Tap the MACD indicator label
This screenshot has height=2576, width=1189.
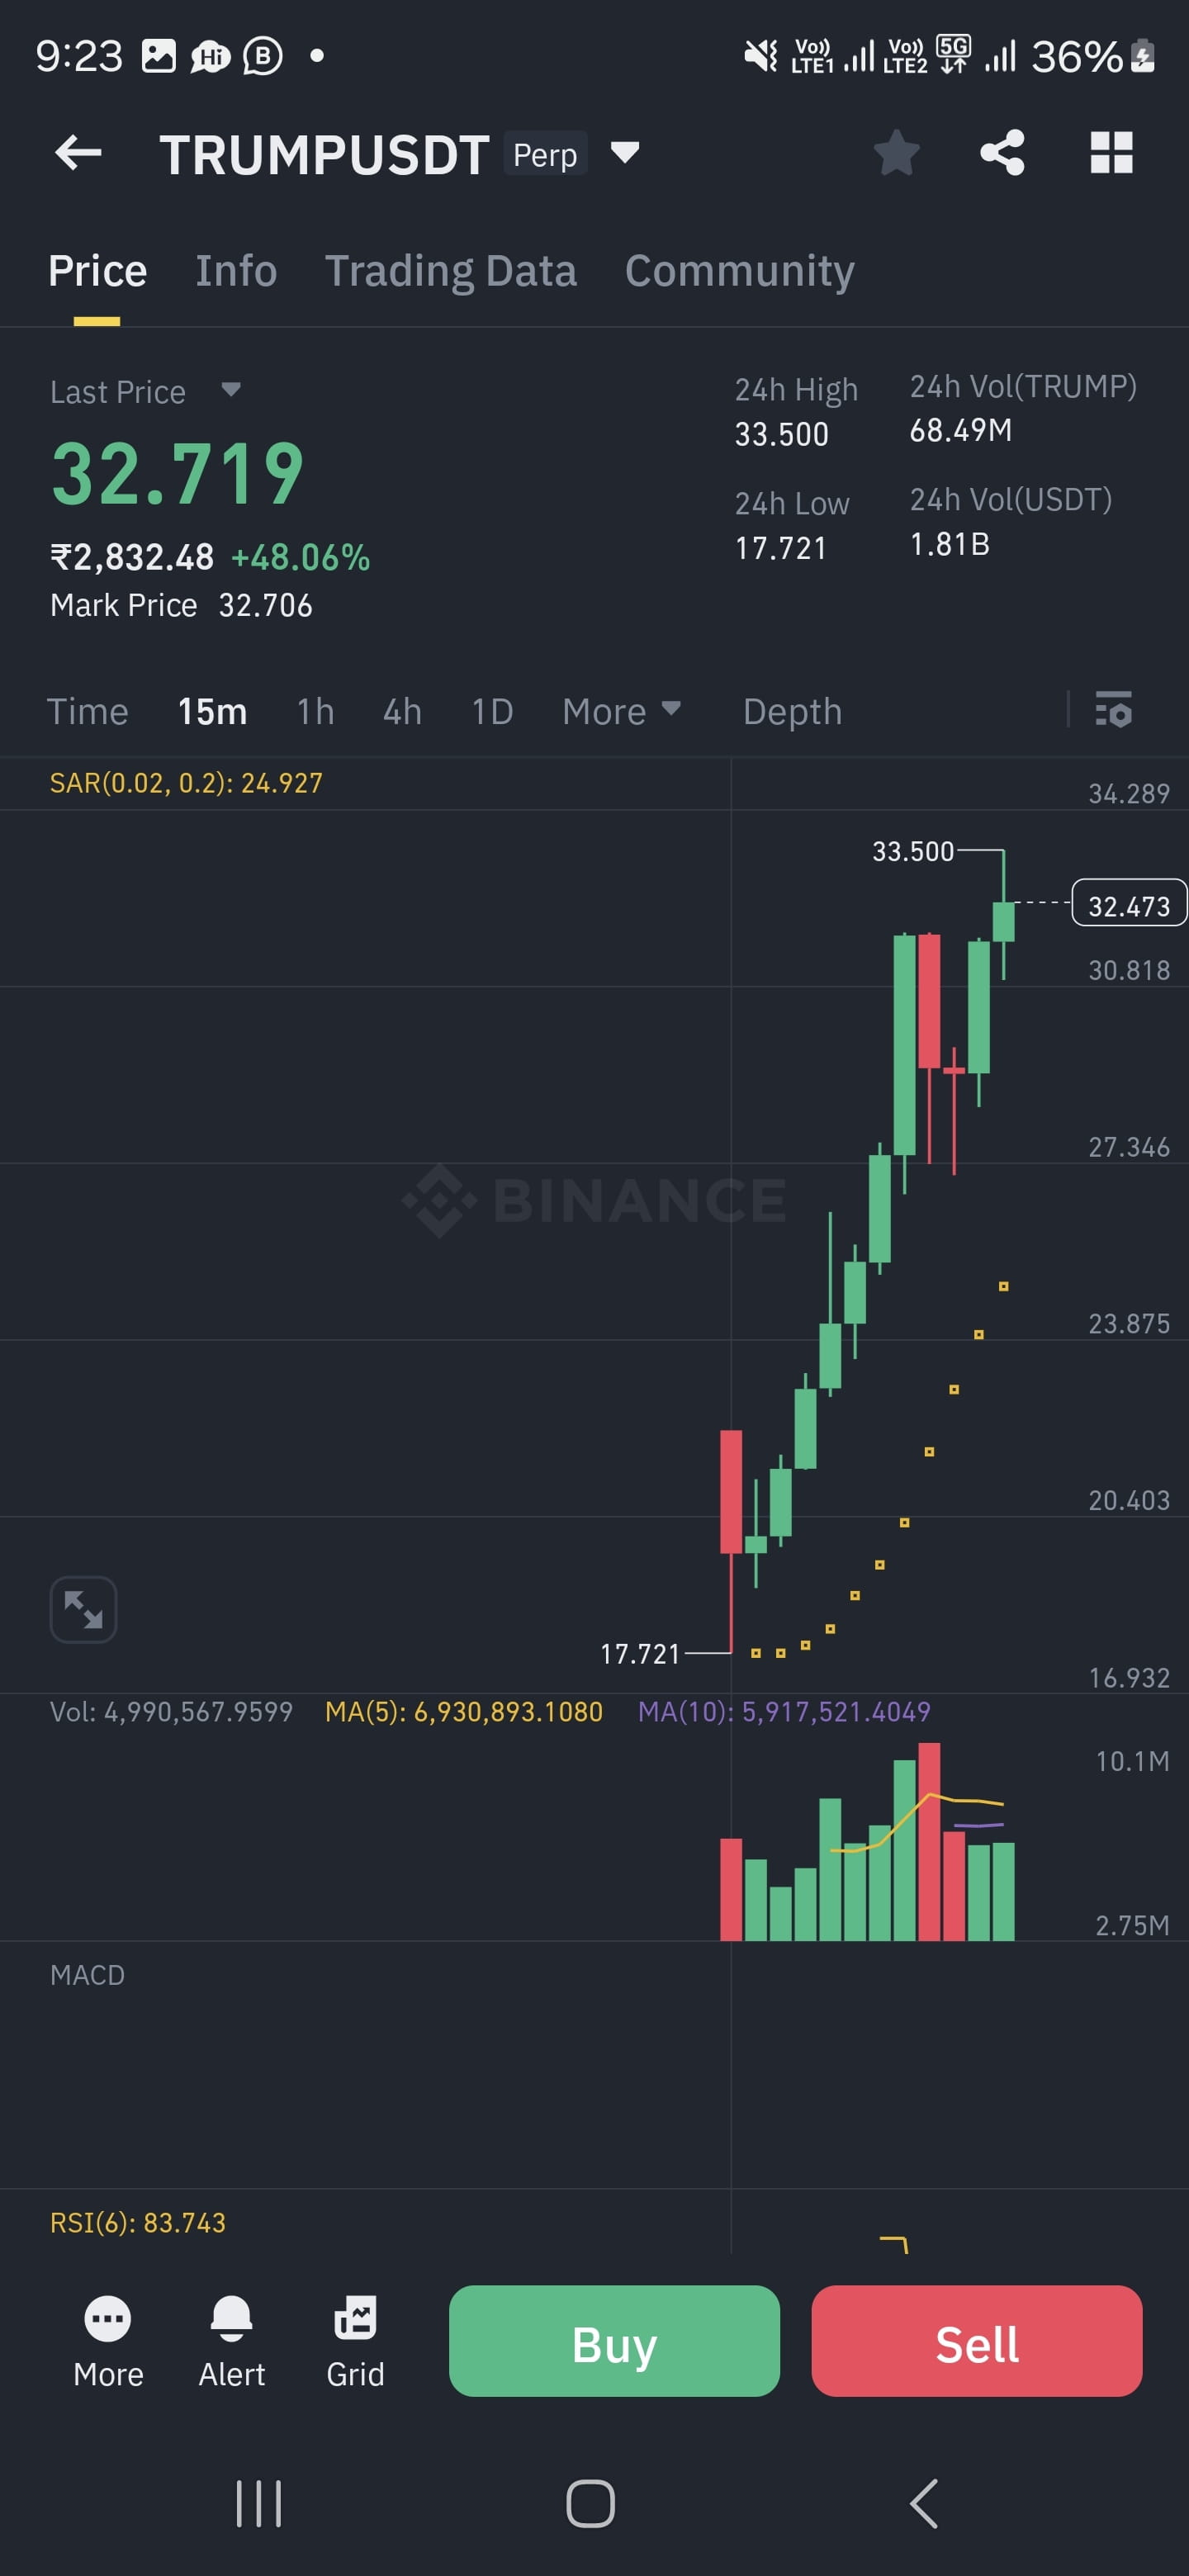[87, 1975]
